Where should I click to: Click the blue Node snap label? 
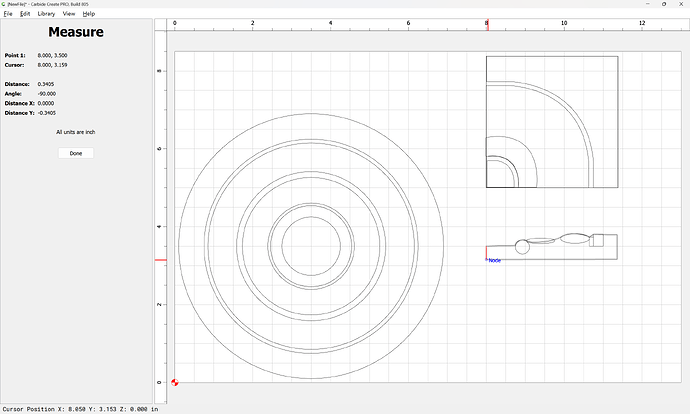(494, 260)
